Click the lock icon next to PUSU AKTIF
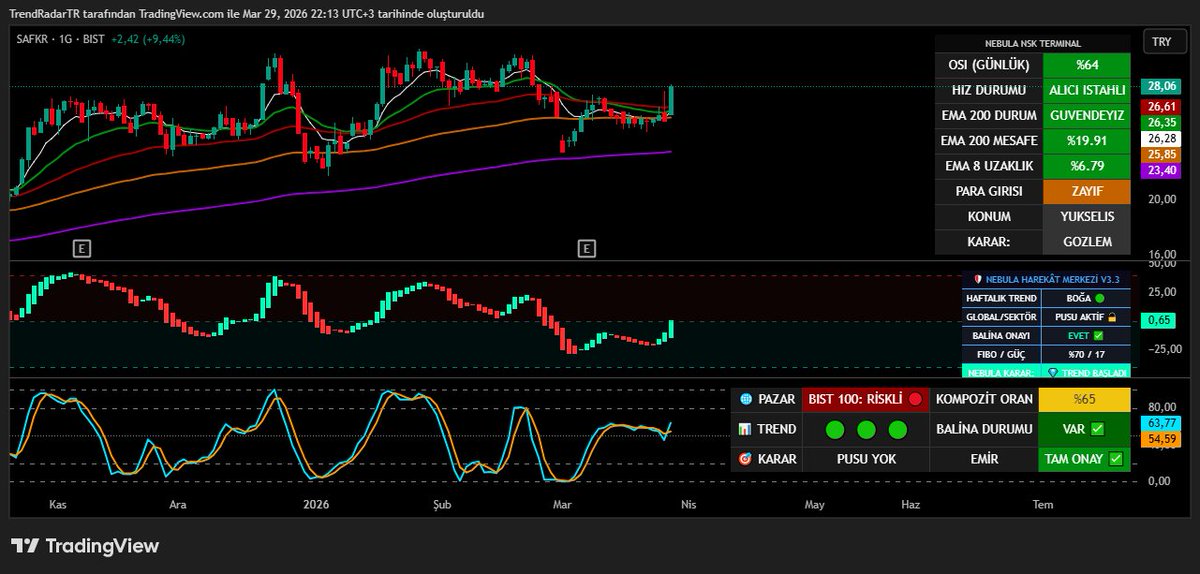 coord(1111,316)
